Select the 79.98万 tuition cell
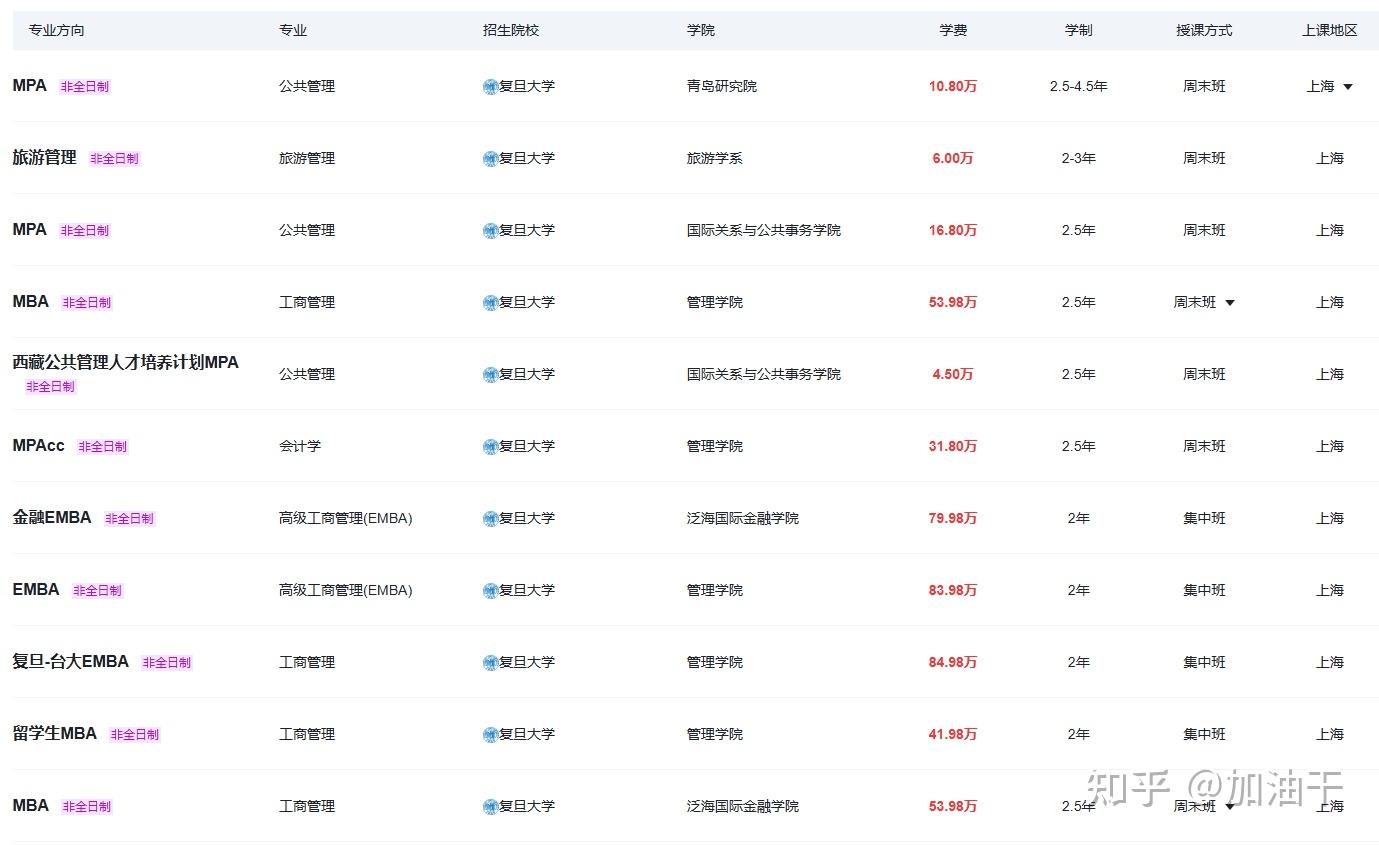 pos(953,519)
